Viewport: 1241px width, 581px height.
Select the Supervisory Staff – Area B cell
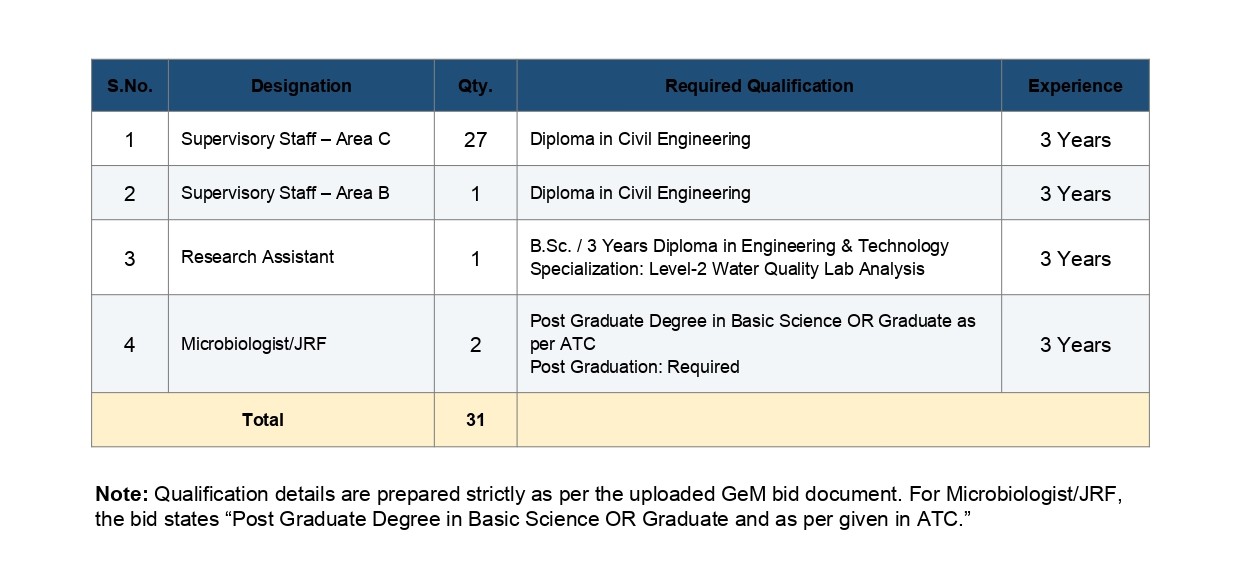click(301, 193)
